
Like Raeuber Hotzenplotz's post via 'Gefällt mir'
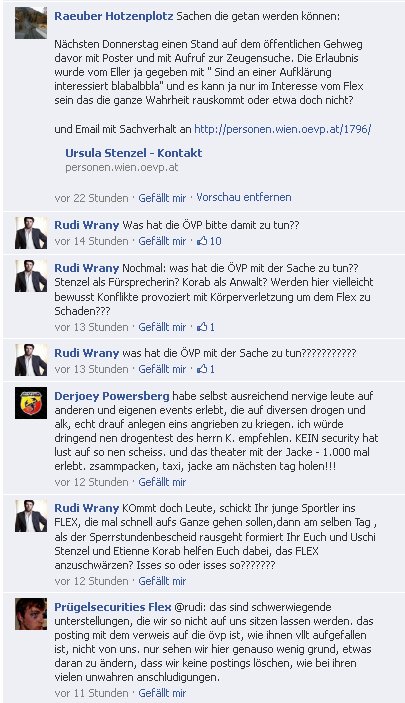162,198
